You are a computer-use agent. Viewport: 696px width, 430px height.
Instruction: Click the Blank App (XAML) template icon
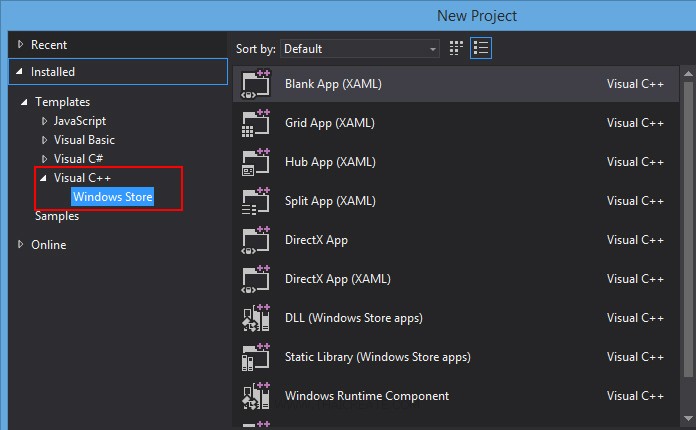tap(256, 84)
